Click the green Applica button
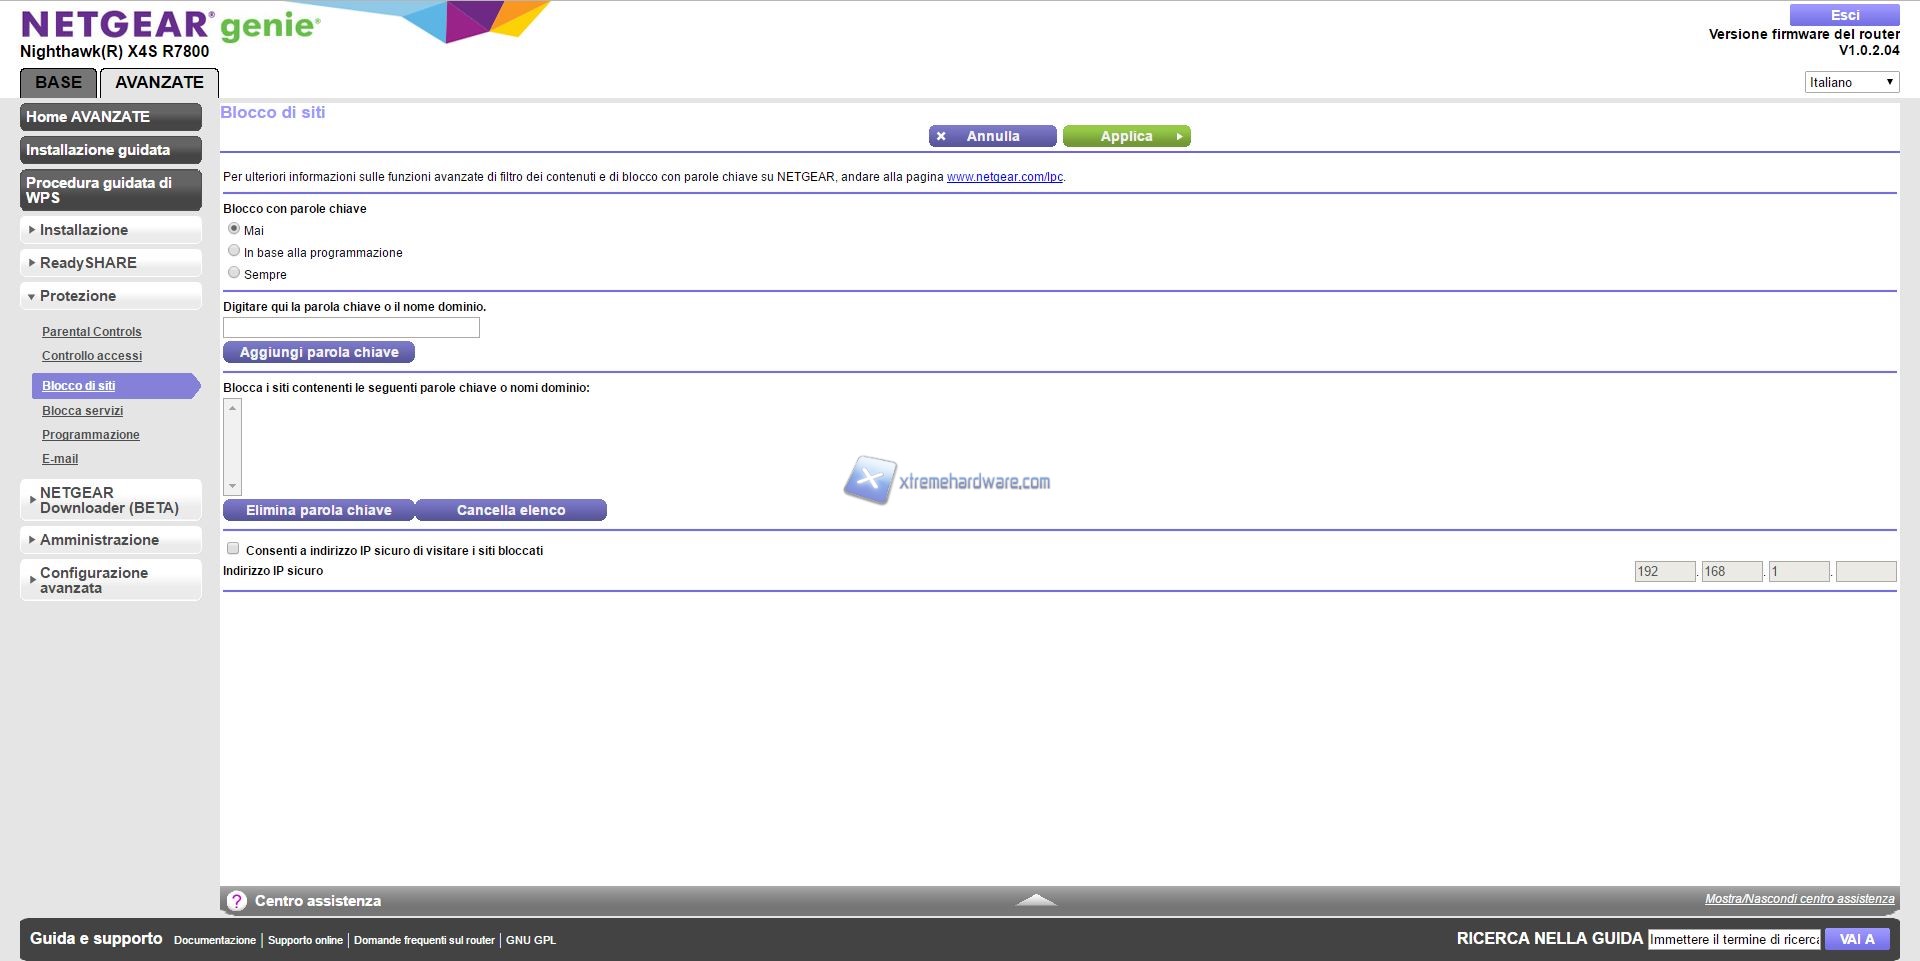Screen dimensions: 1920x961 click(1126, 136)
